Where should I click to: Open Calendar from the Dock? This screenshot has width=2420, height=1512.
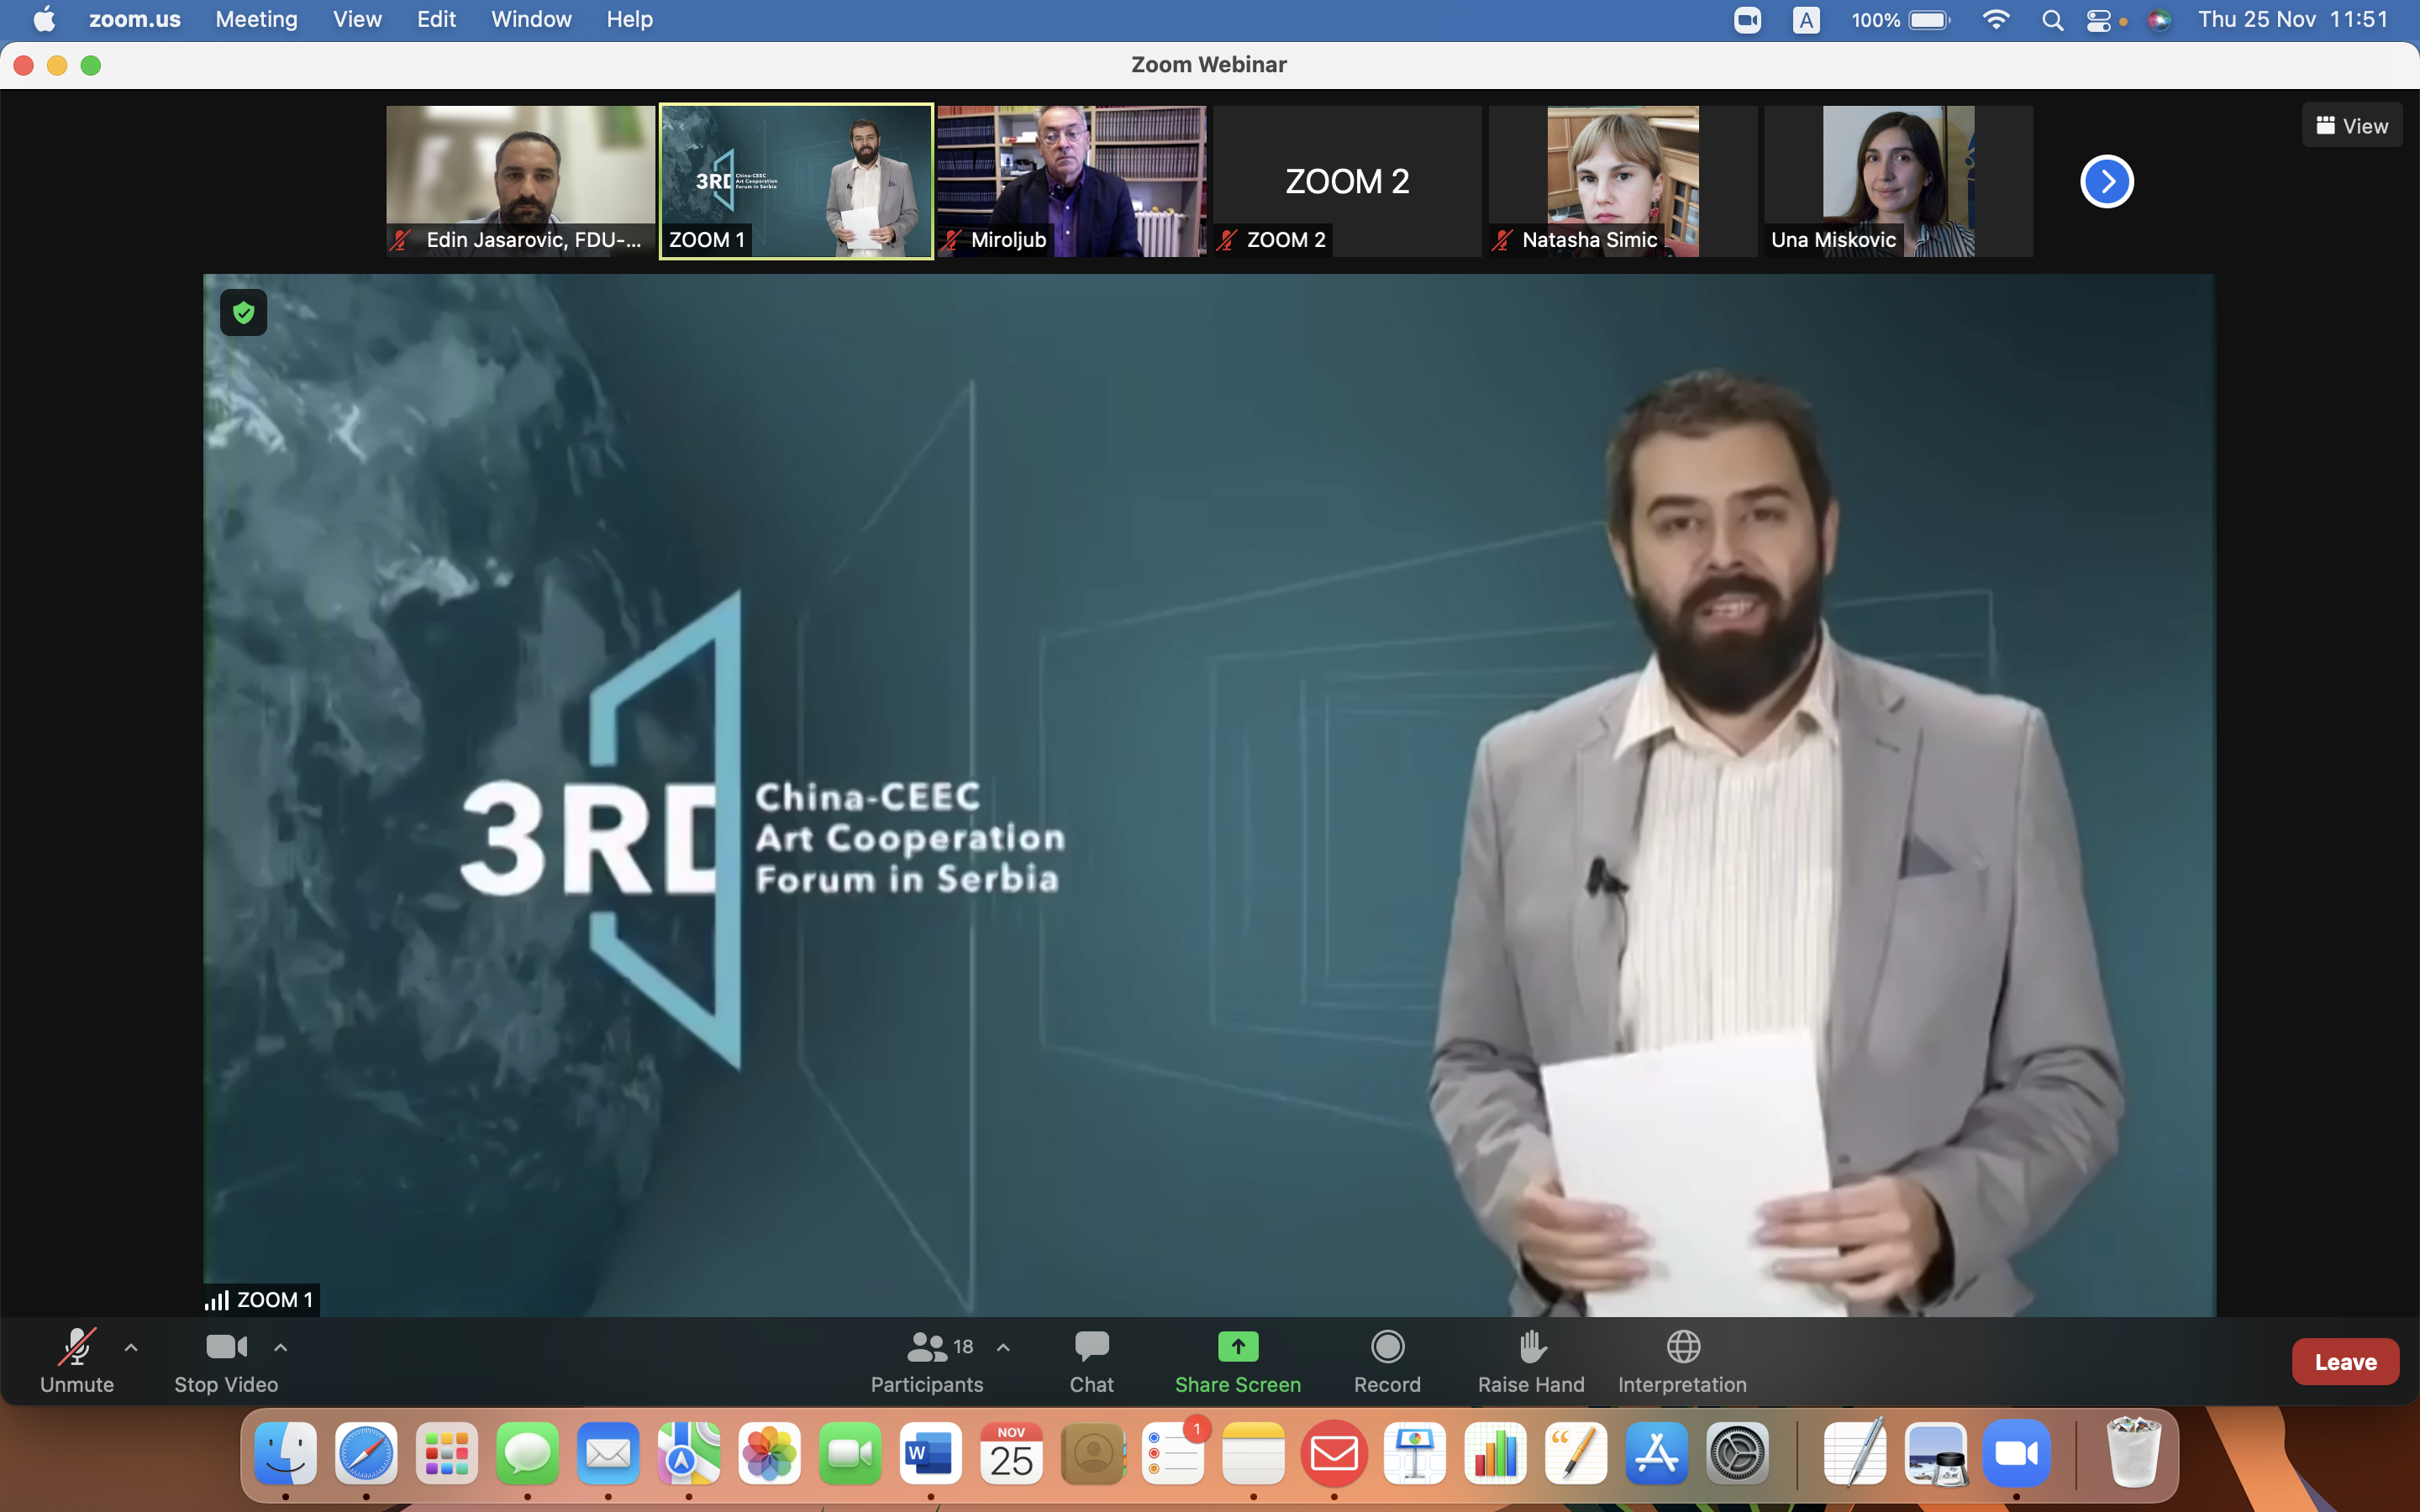coord(1012,1453)
